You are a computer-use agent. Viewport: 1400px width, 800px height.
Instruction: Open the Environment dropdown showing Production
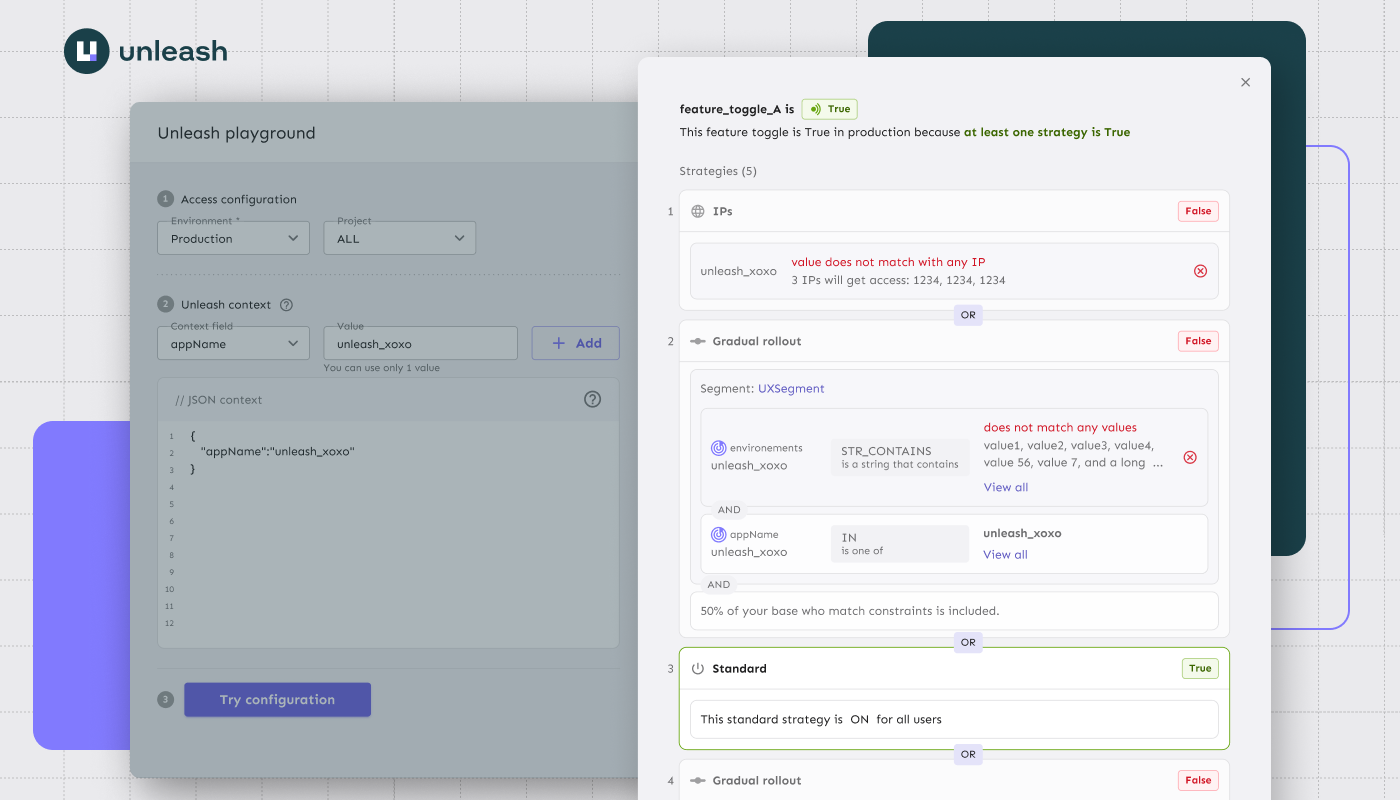(233, 238)
